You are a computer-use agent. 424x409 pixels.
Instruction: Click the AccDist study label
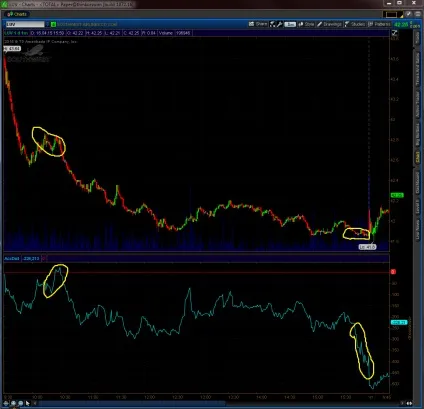(x=12, y=258)
